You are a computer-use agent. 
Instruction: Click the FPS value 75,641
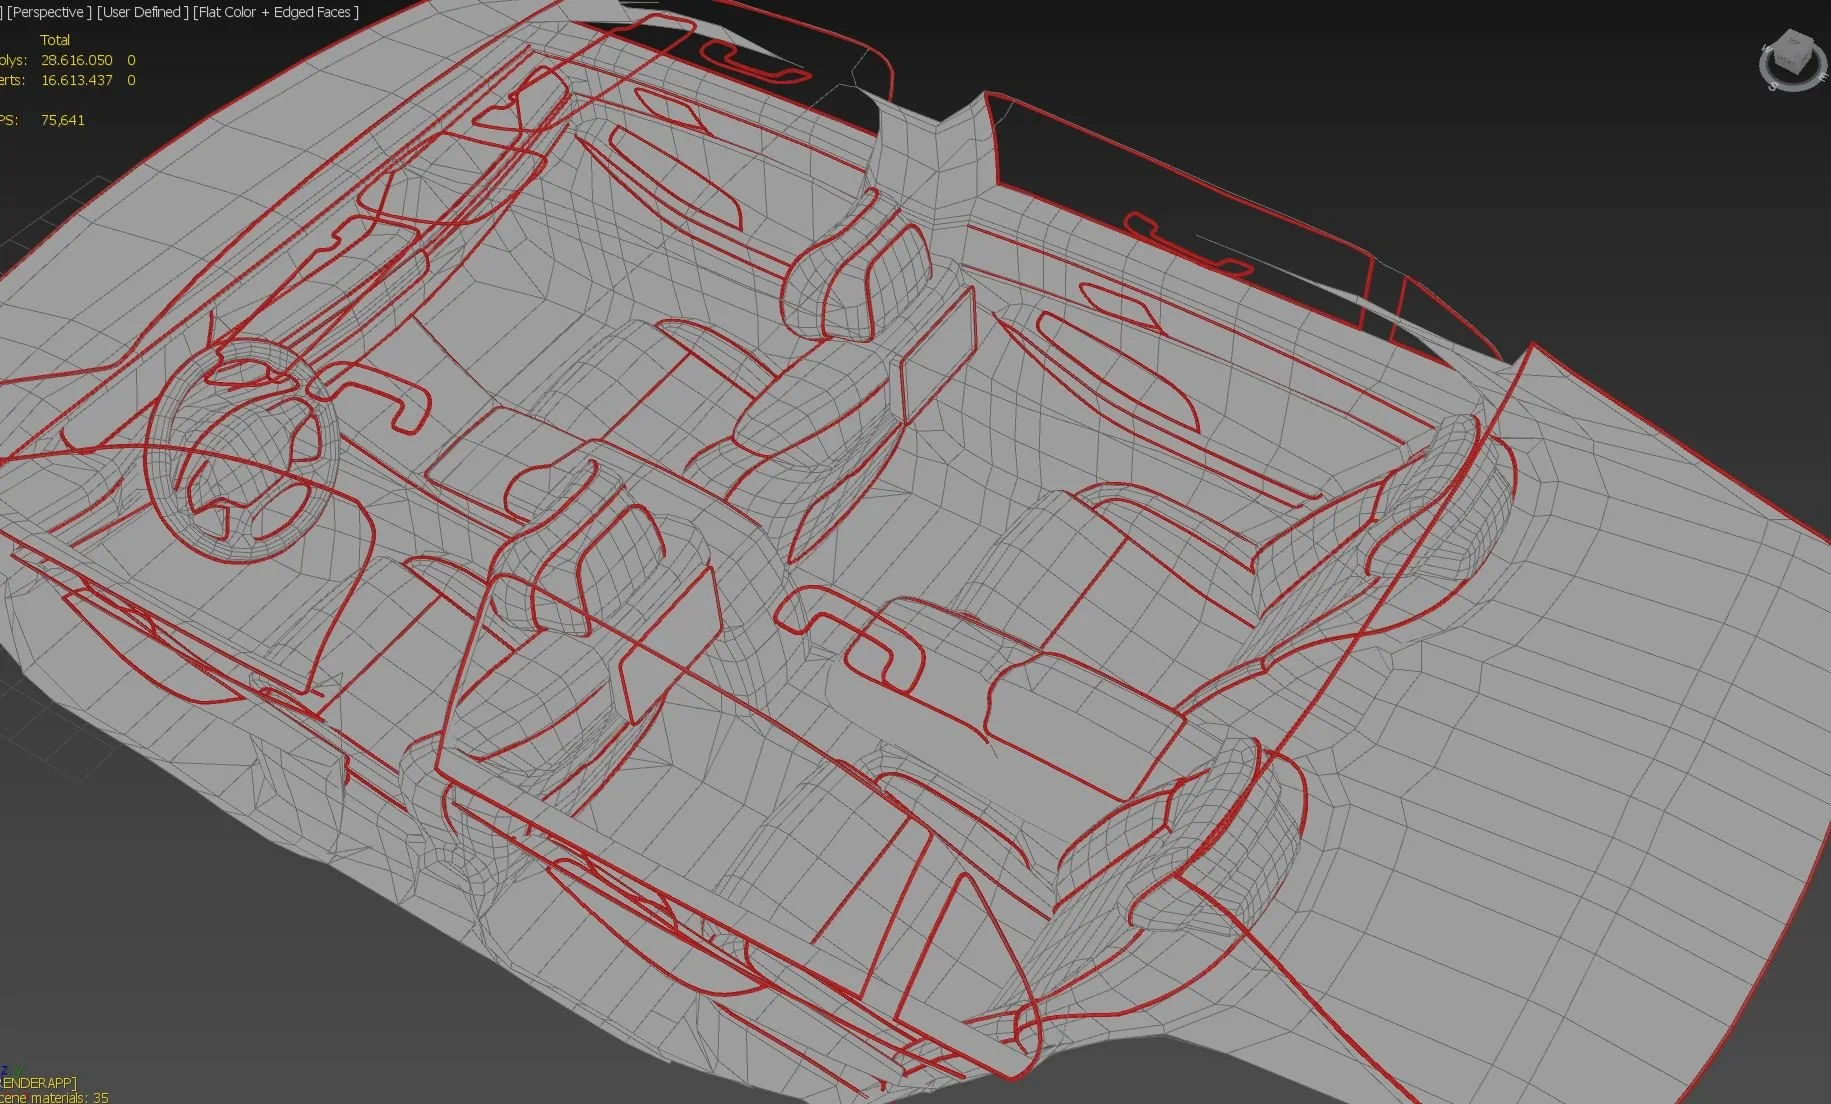[63, 120]
